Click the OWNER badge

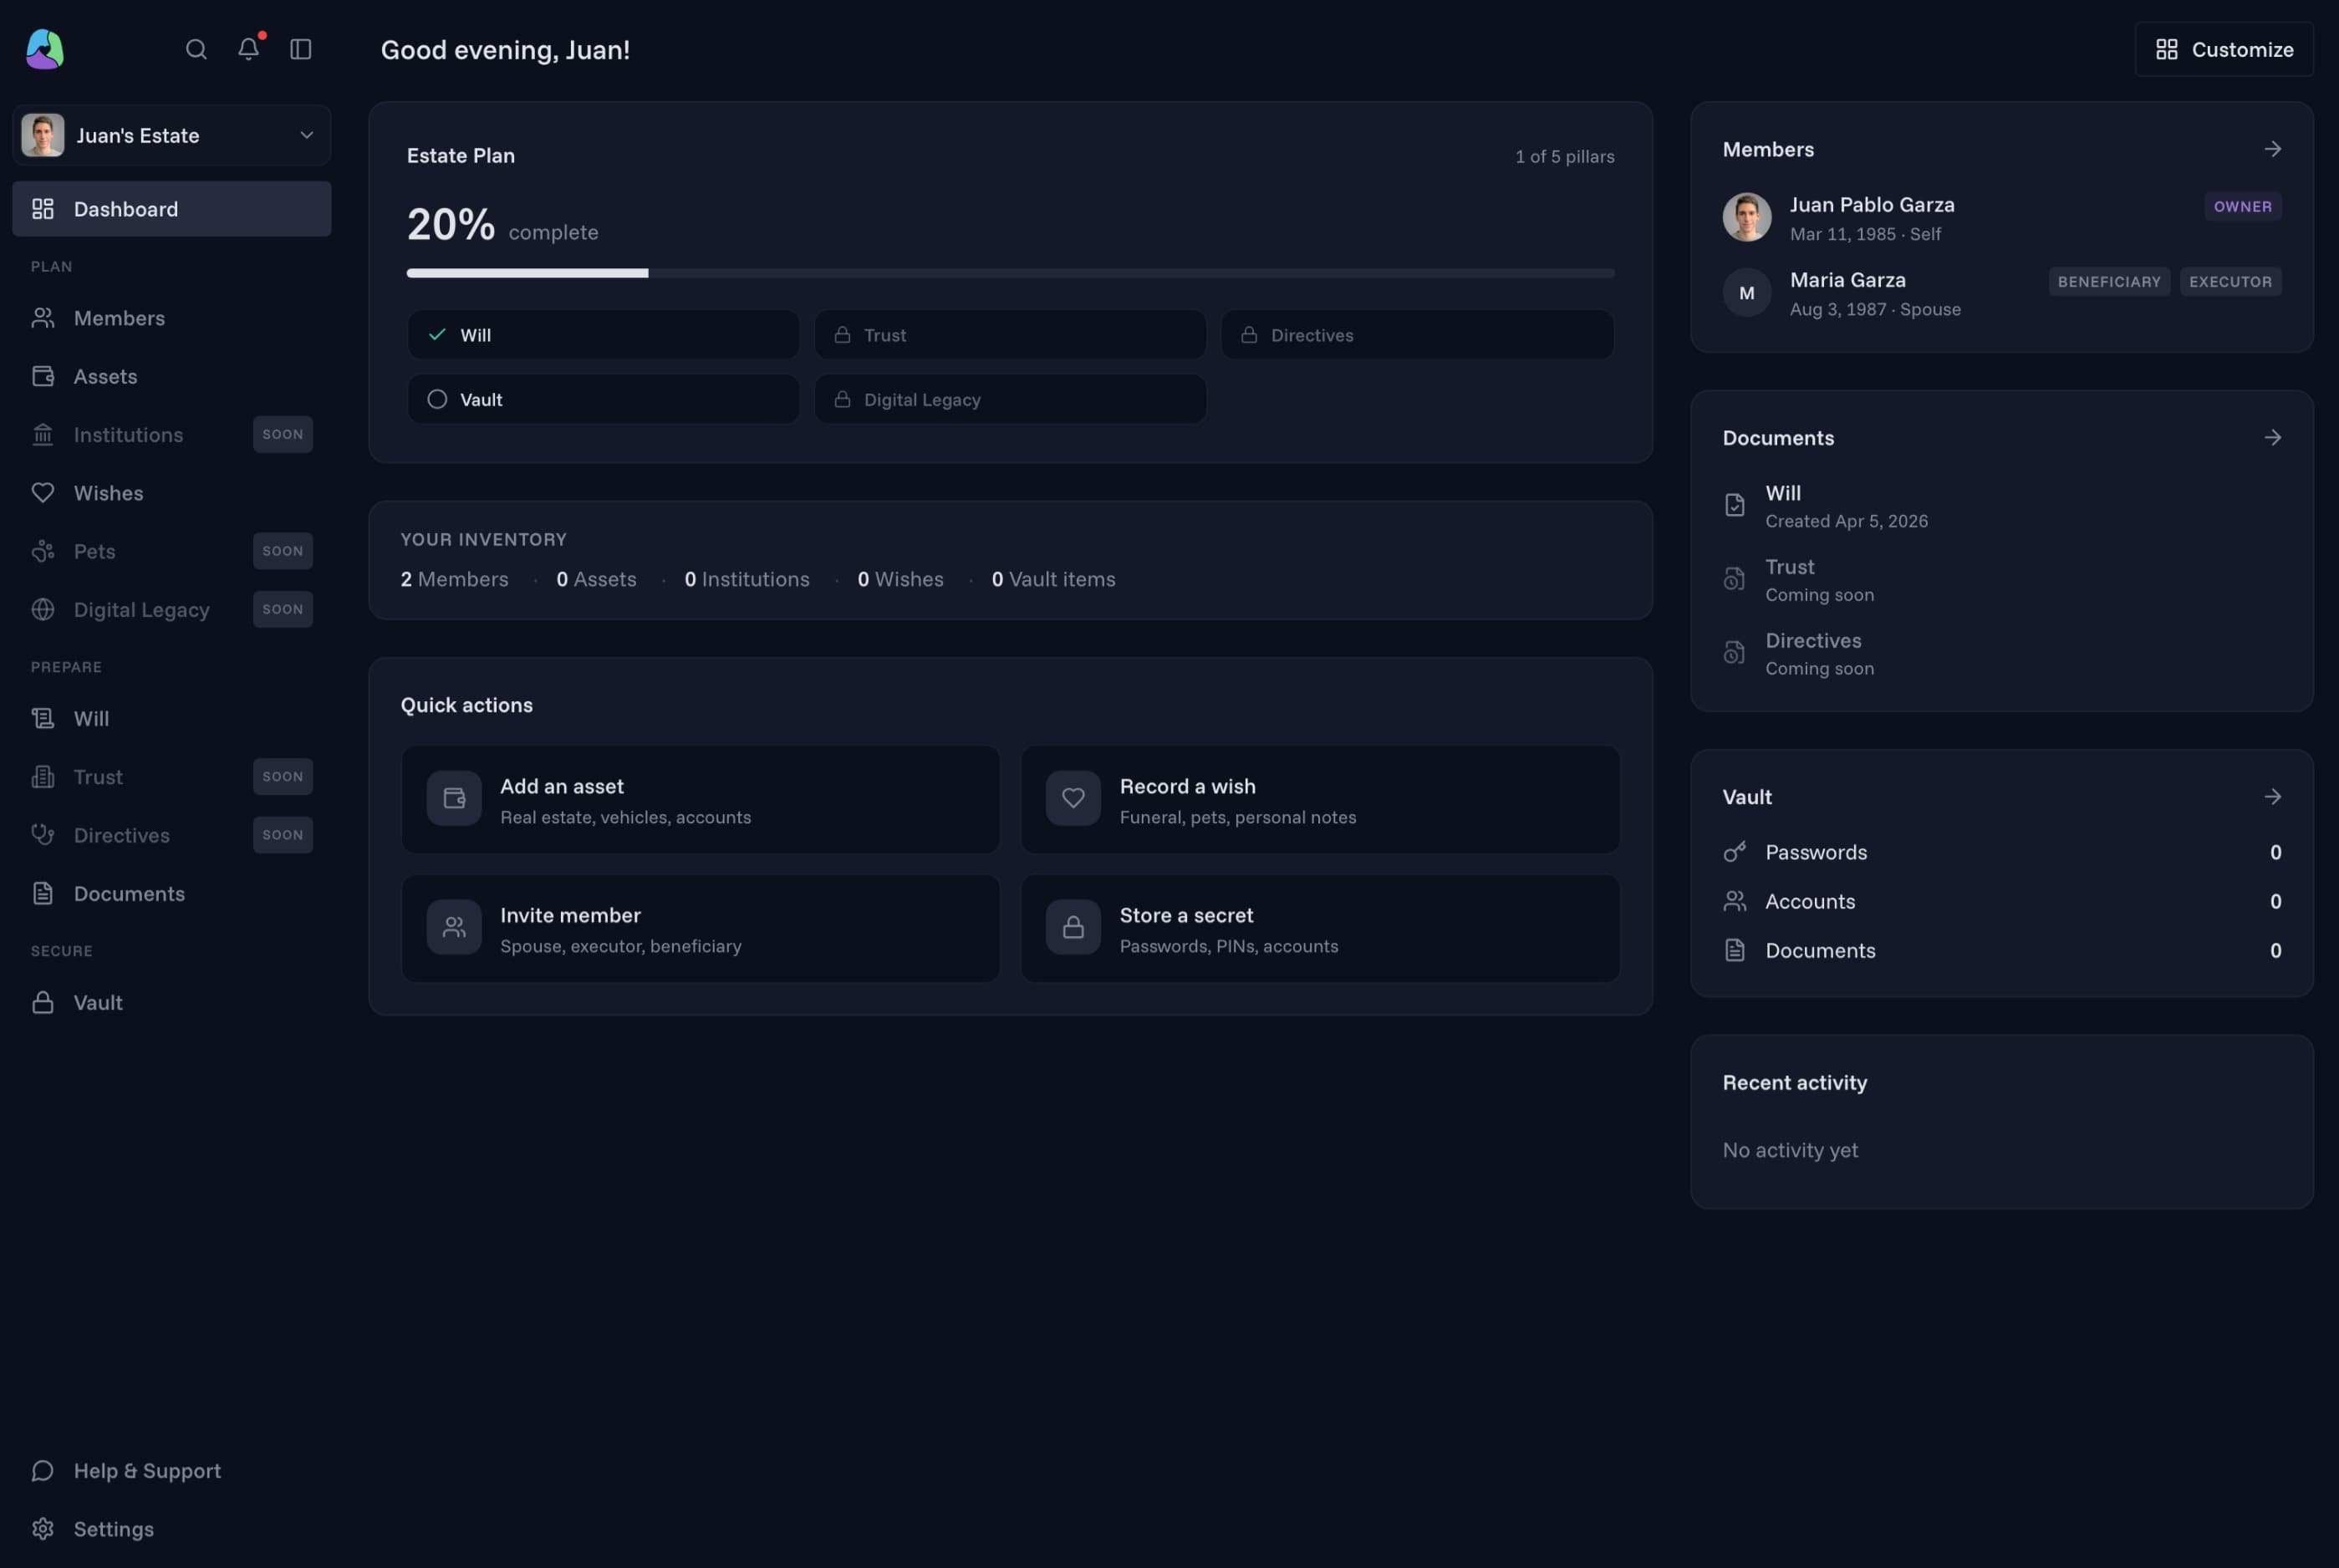2242,206
